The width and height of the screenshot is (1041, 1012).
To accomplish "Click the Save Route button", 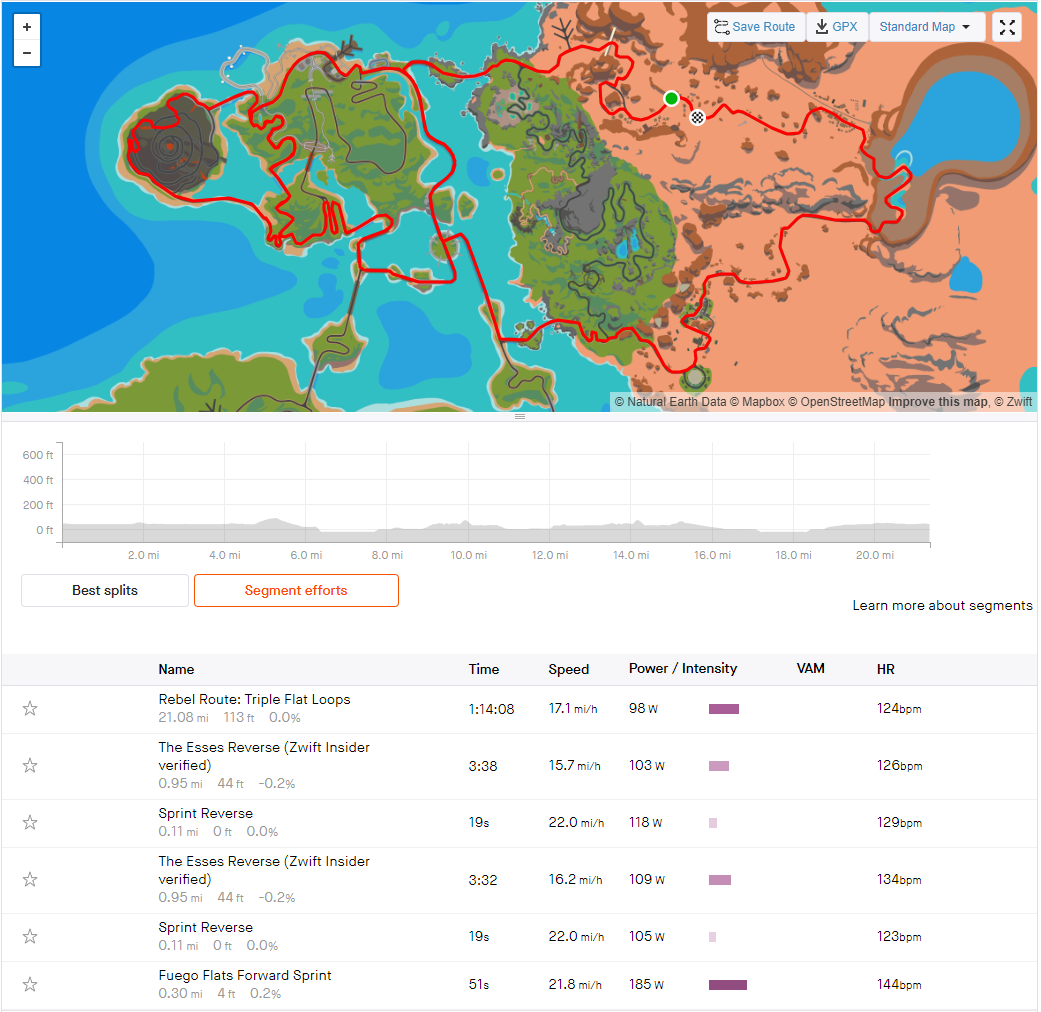I will 755,27.
